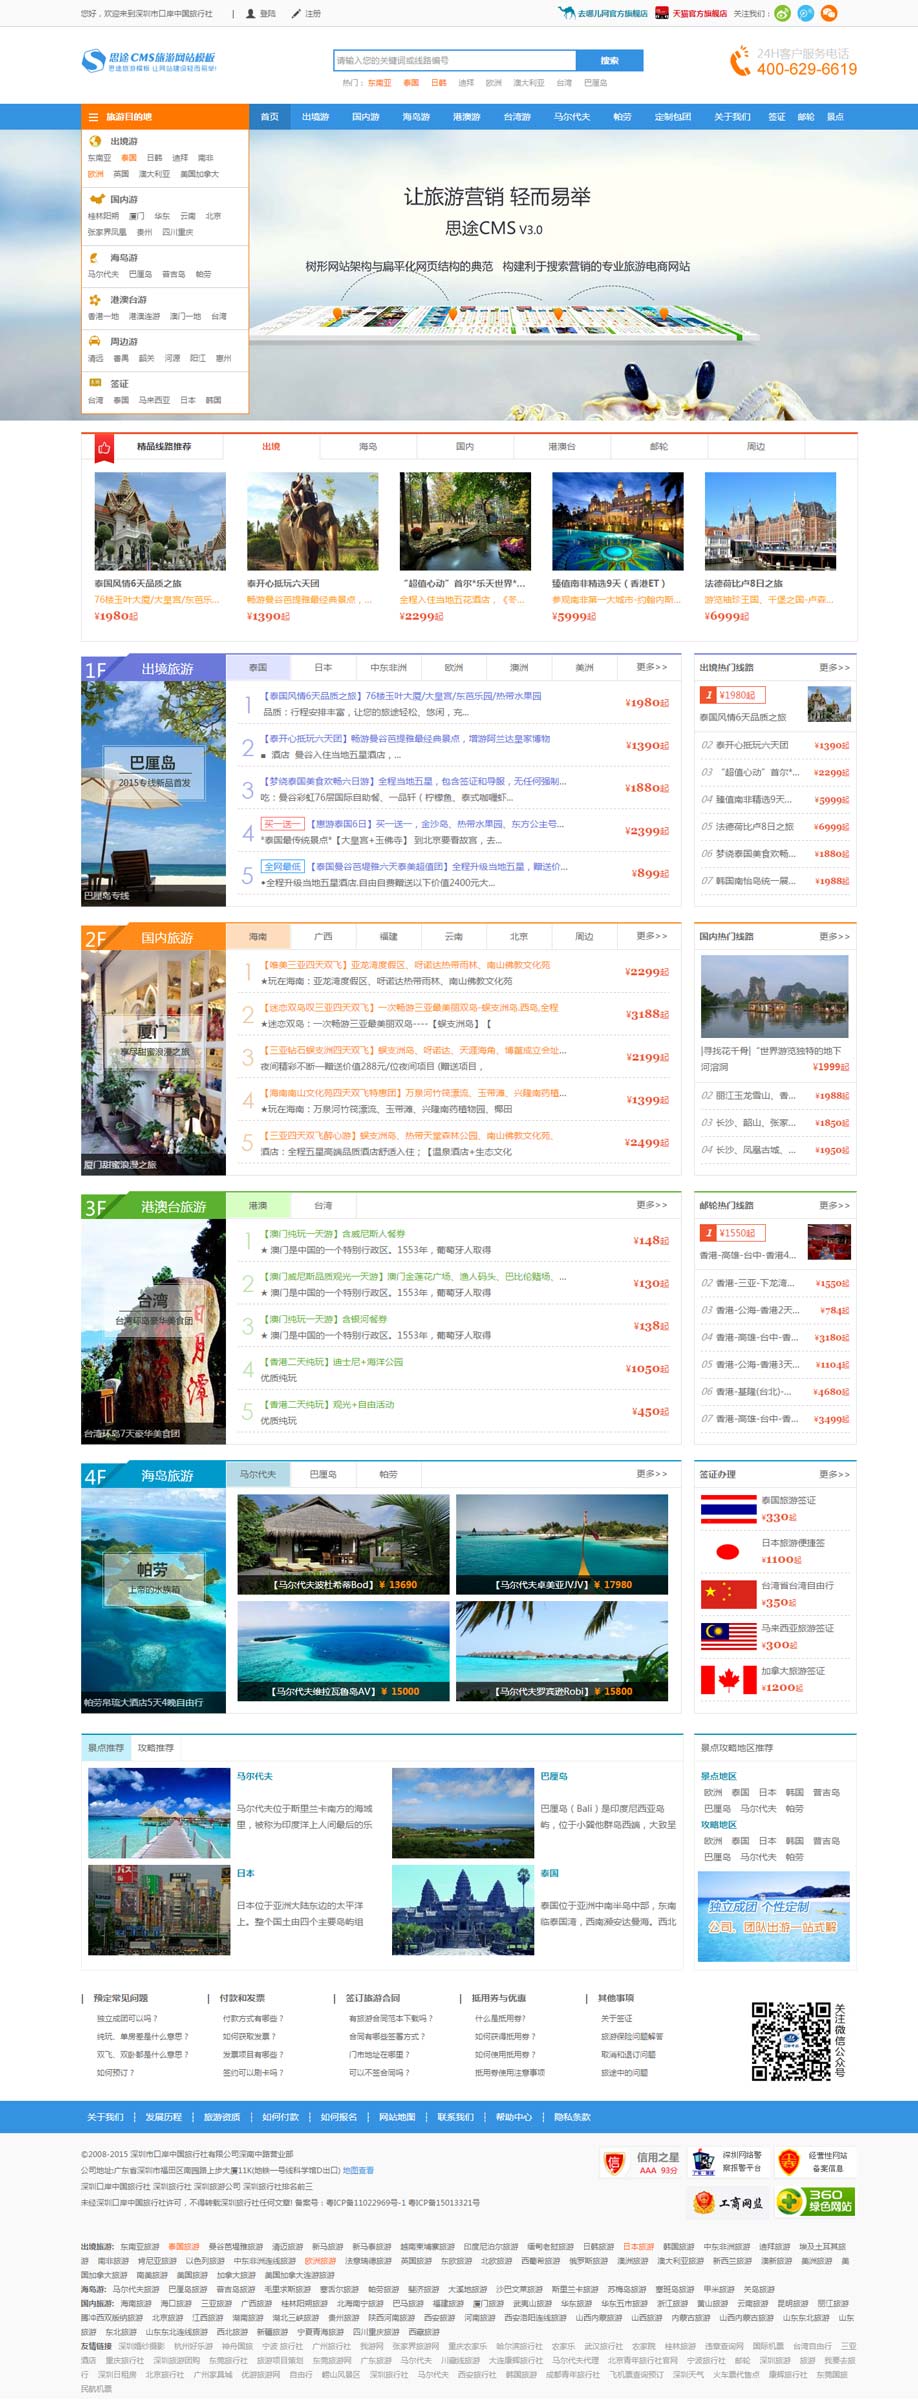Expand 更多>> beside 邮轮热门线路
The height and width of the screenshot is (2405, 918).
(x=834, y=1206)
